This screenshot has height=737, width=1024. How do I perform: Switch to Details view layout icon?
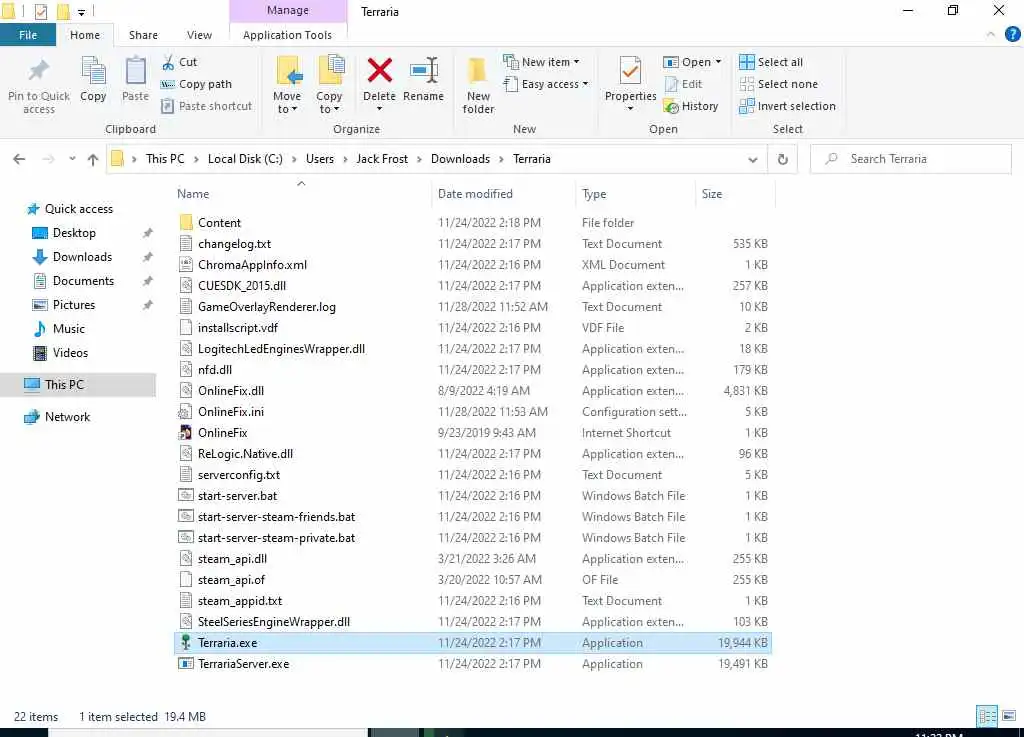coord(987,717)
